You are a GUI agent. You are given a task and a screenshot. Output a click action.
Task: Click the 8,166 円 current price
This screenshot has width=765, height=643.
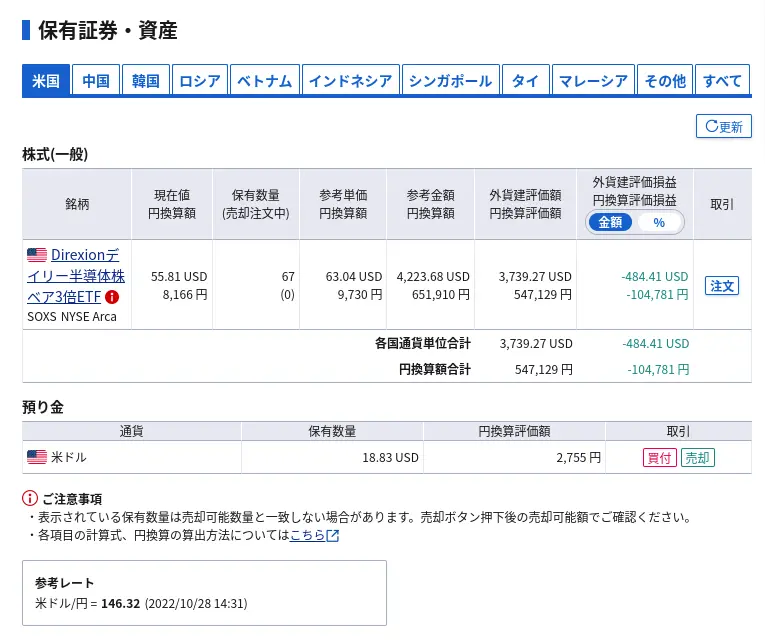(185, 295)
